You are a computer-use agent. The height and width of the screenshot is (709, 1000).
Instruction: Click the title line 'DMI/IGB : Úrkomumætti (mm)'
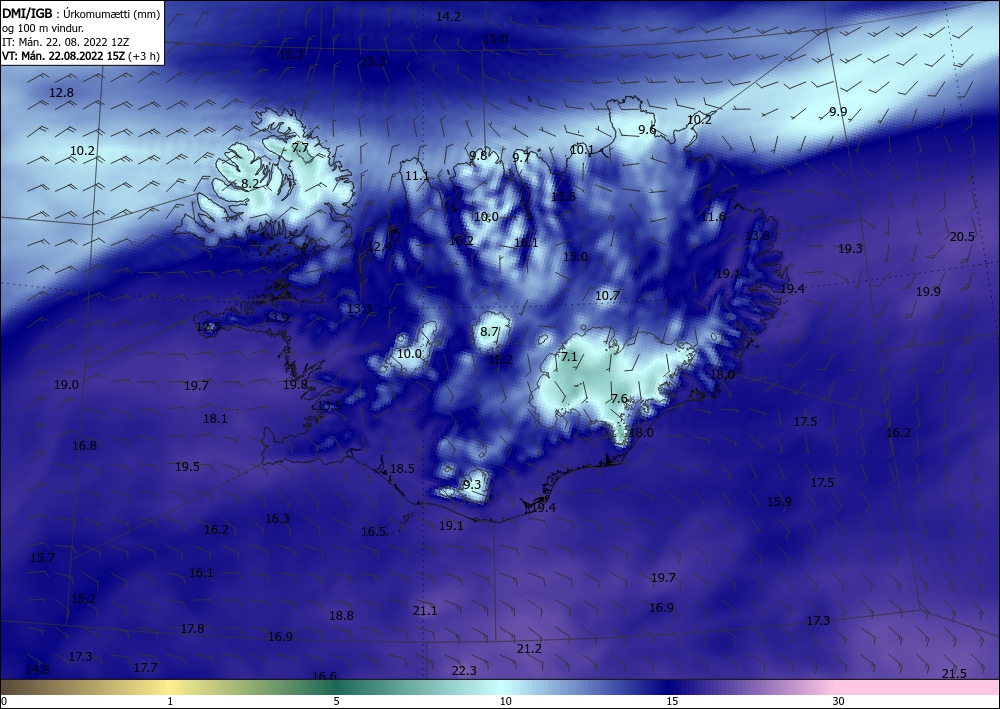click(x=81, y=13)
